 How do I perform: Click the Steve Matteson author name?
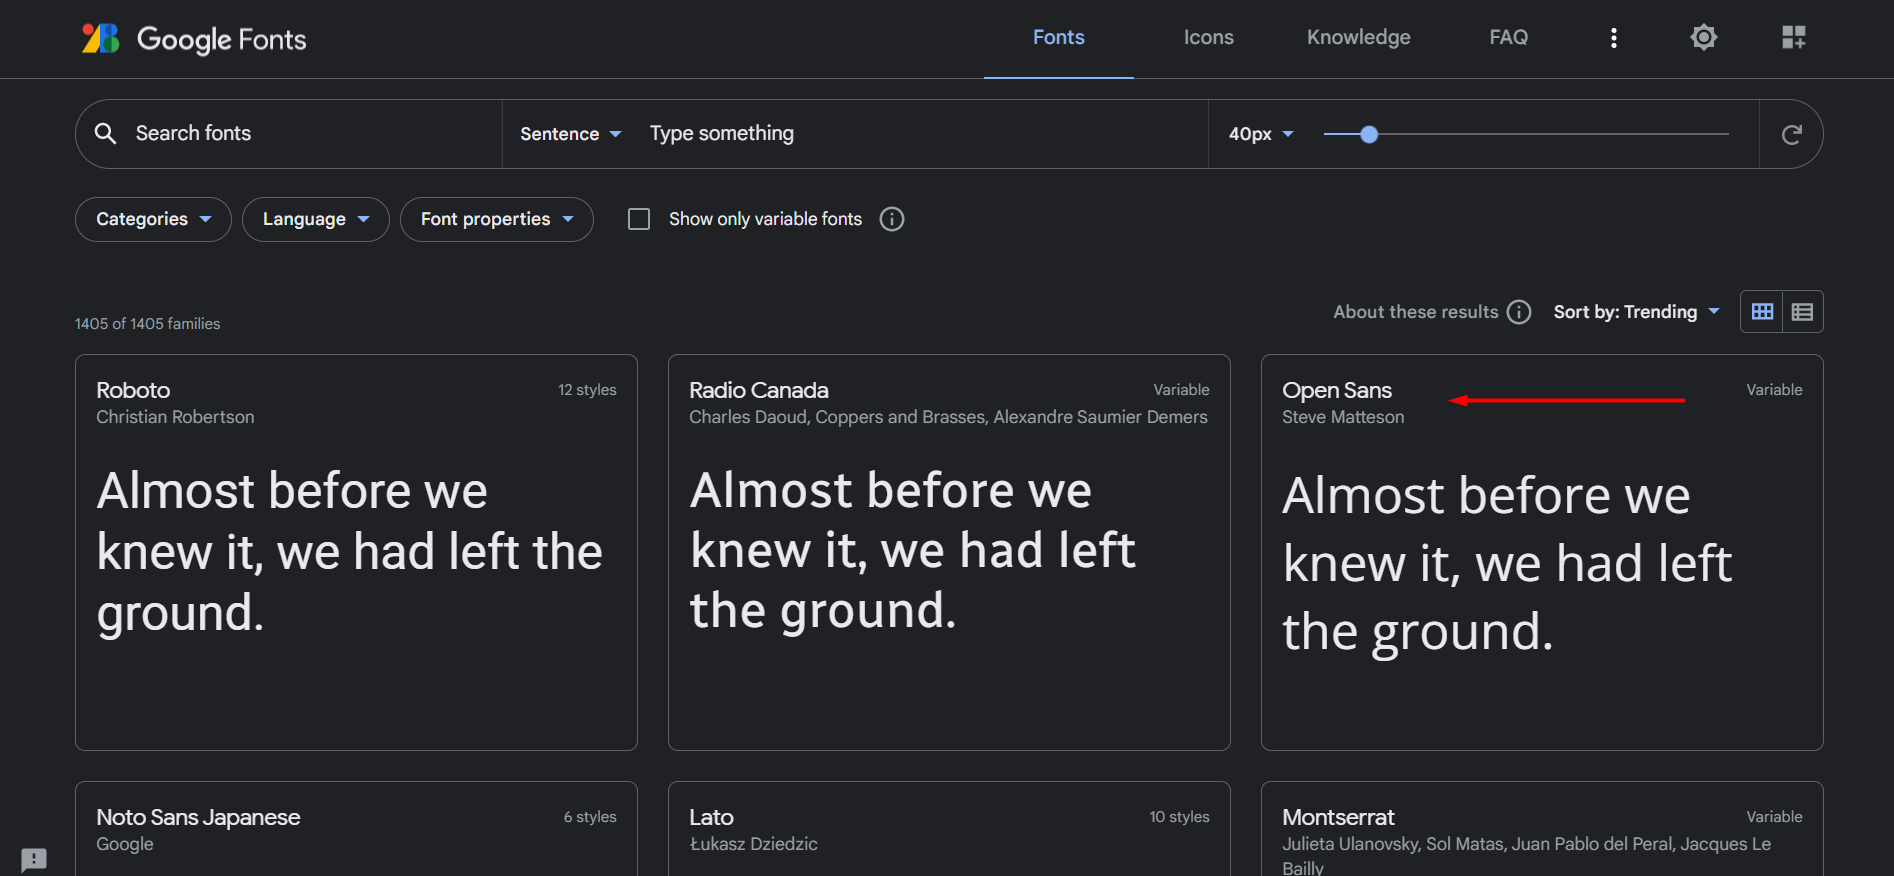tap(1343, 417)
